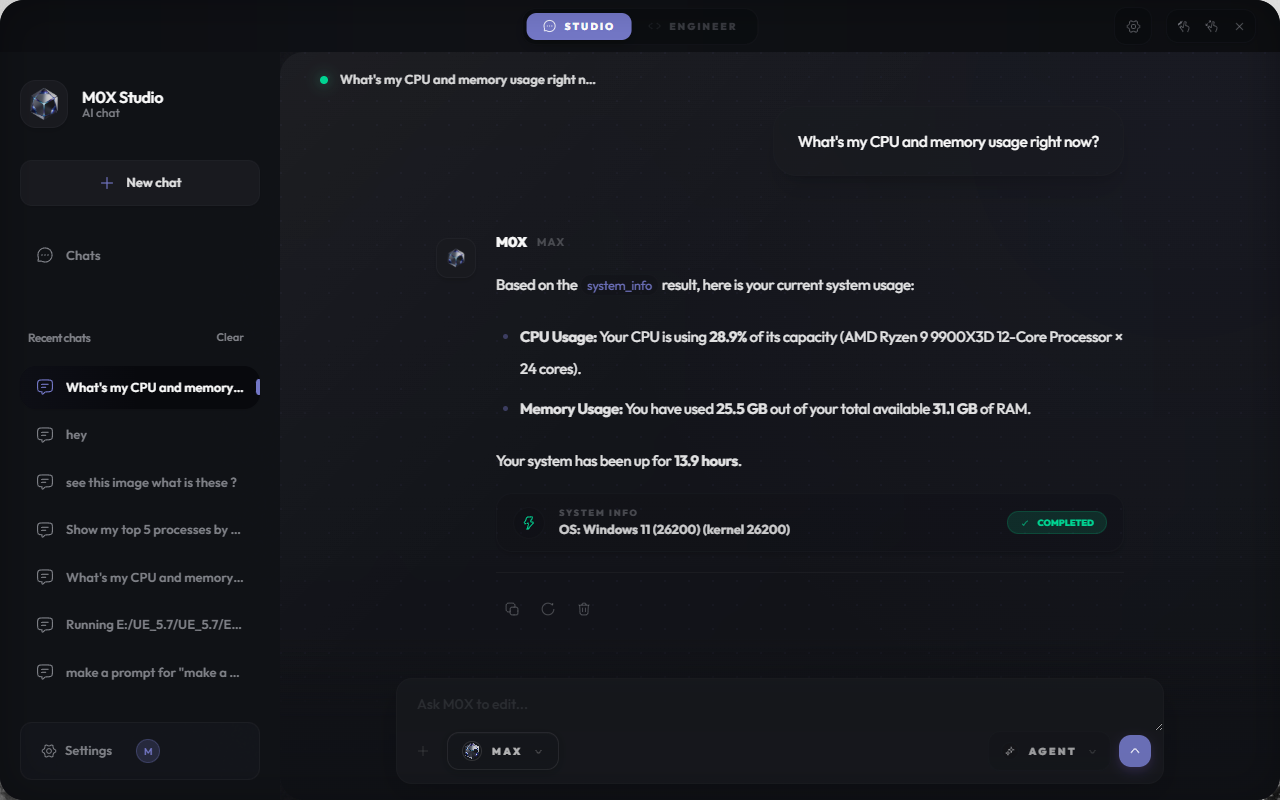
Task: Start a New chat
Action: coord(140,183)
